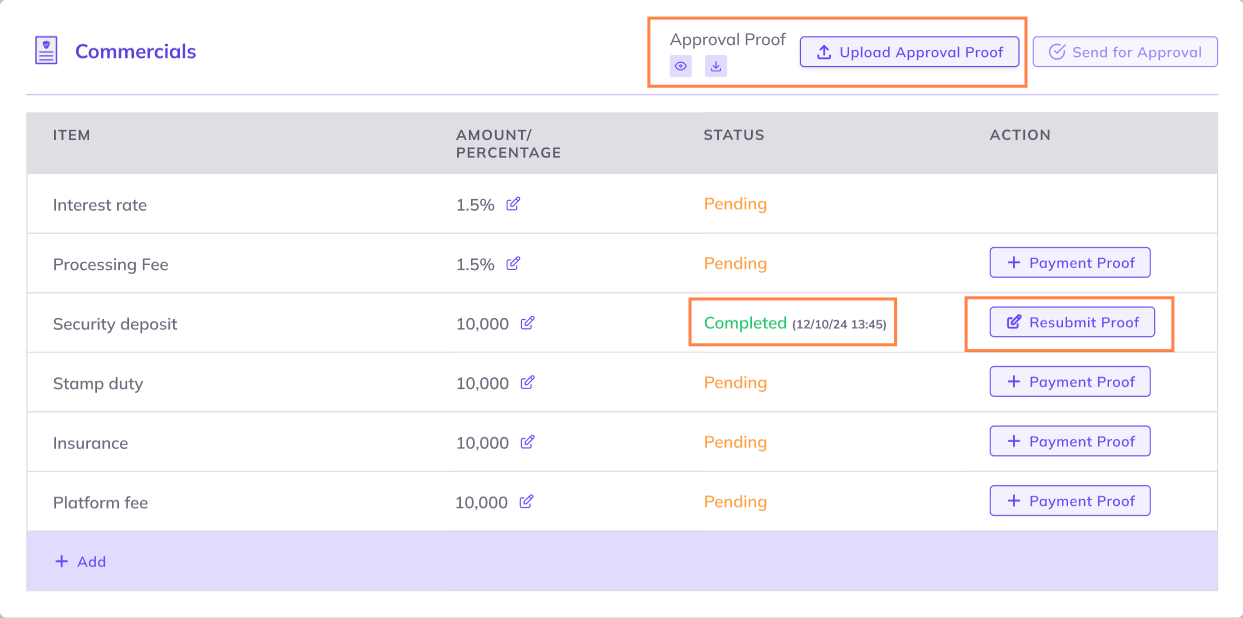The image size is (1243, 618).
Task: Click Send for Approval button
Action: pyautogui.click(x=1125, y=52)
